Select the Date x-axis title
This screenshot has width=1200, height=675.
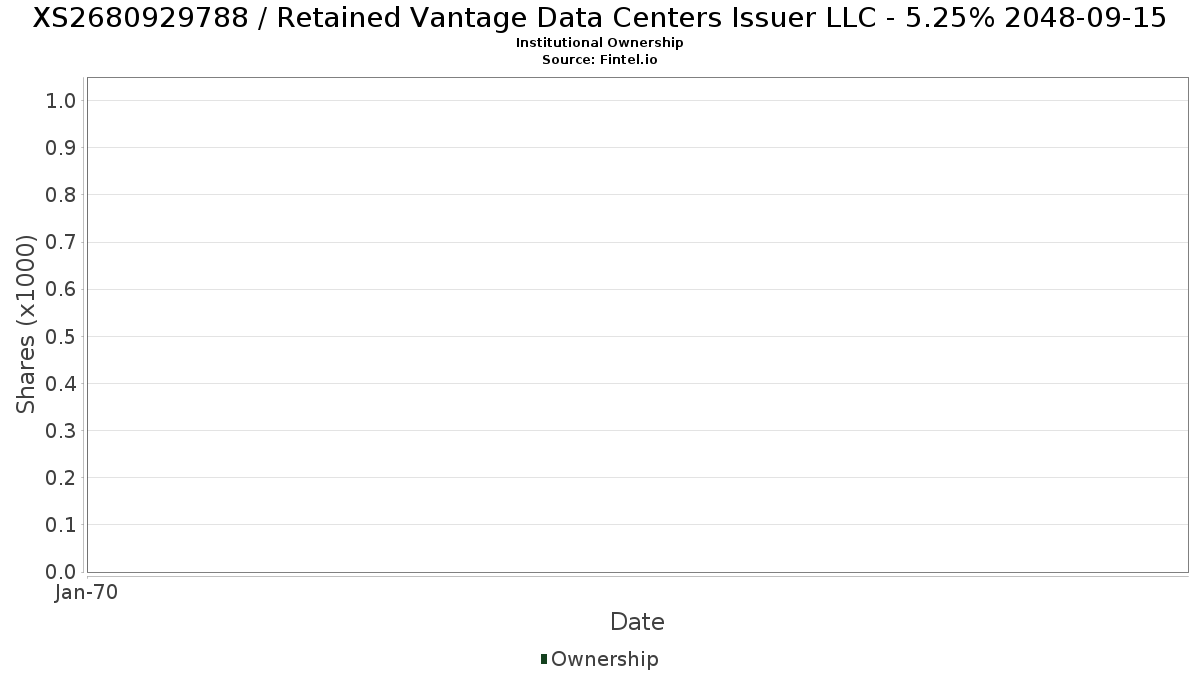[x=637, y=622]
